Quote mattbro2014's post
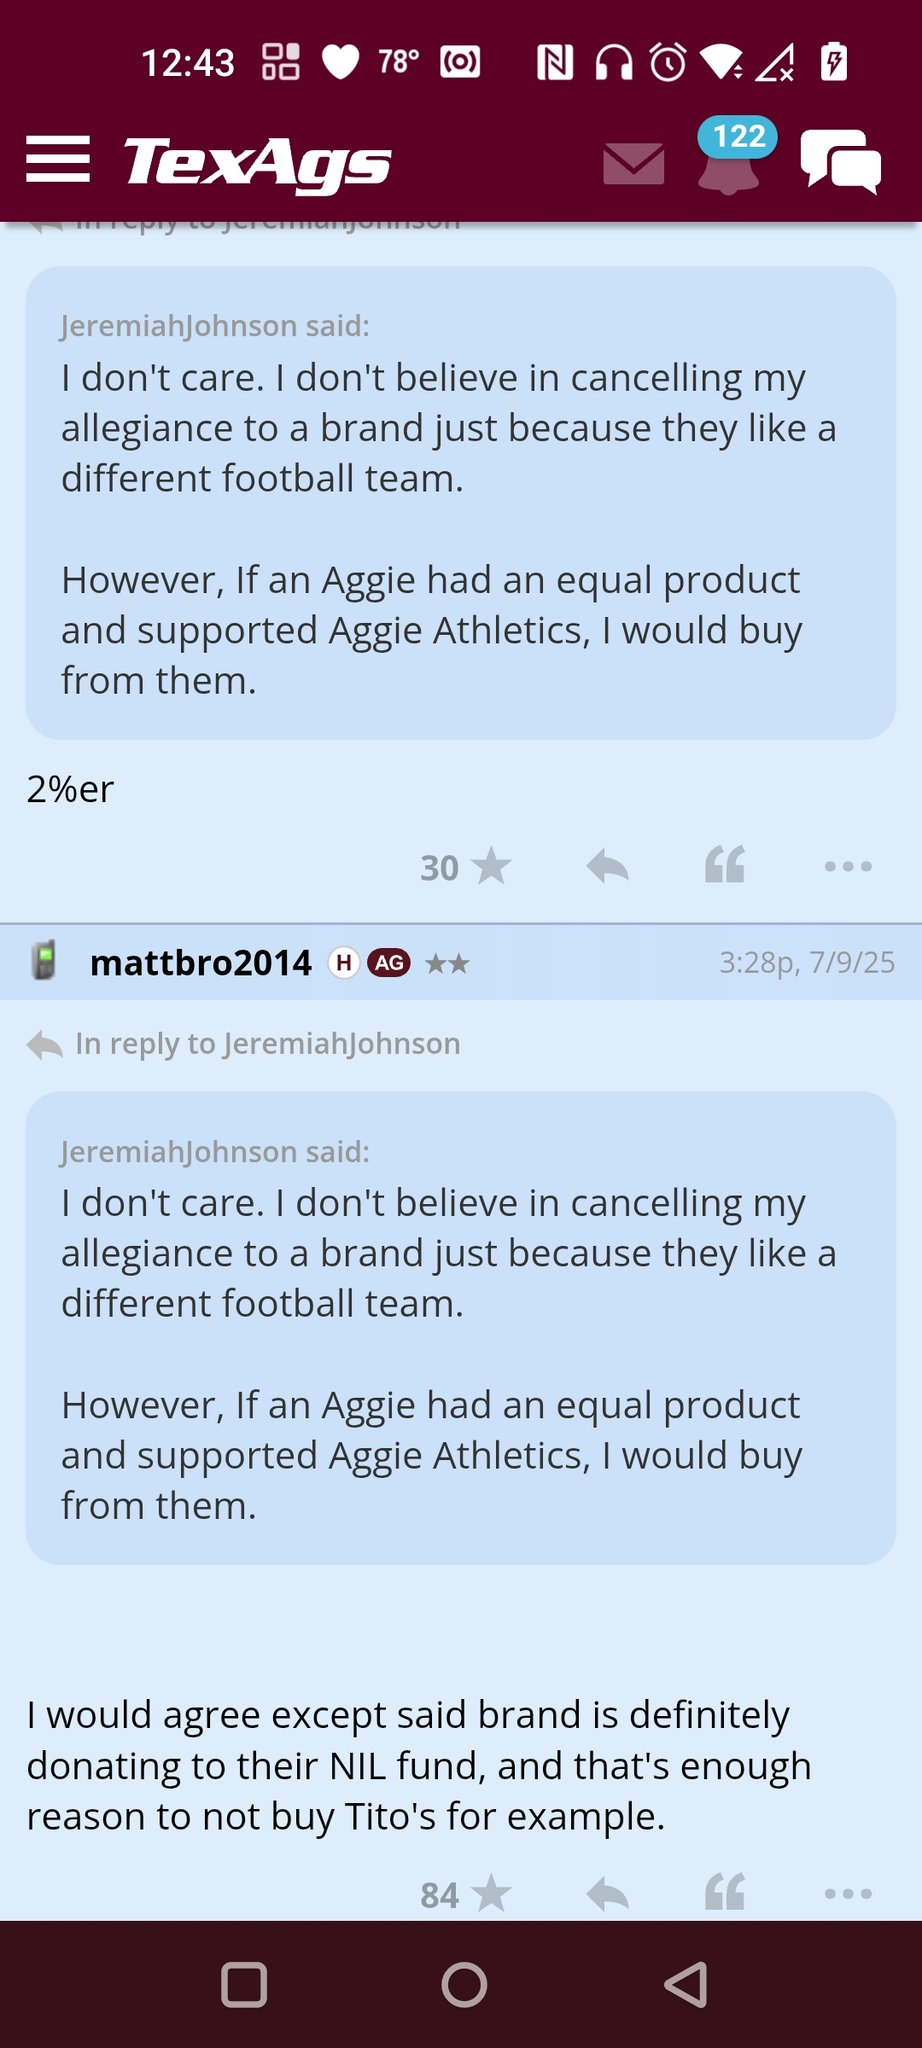Image resolution: width=922 pixels, height=2048 pixels. pyautogui.click(x=725, y=1892)
